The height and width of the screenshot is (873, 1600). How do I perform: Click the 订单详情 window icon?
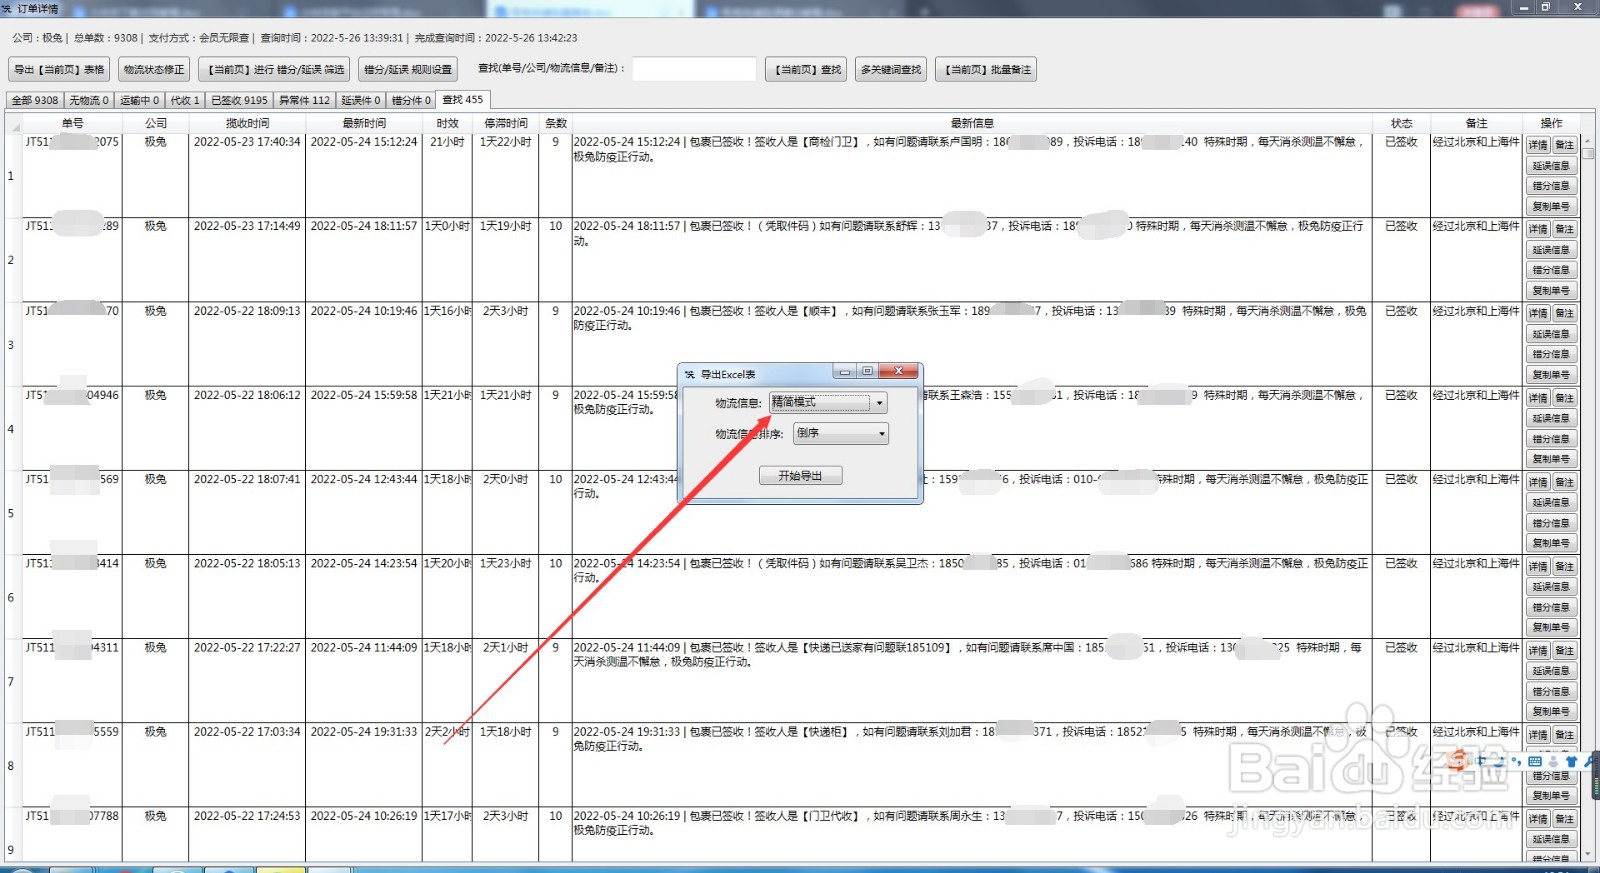[7, 8]
